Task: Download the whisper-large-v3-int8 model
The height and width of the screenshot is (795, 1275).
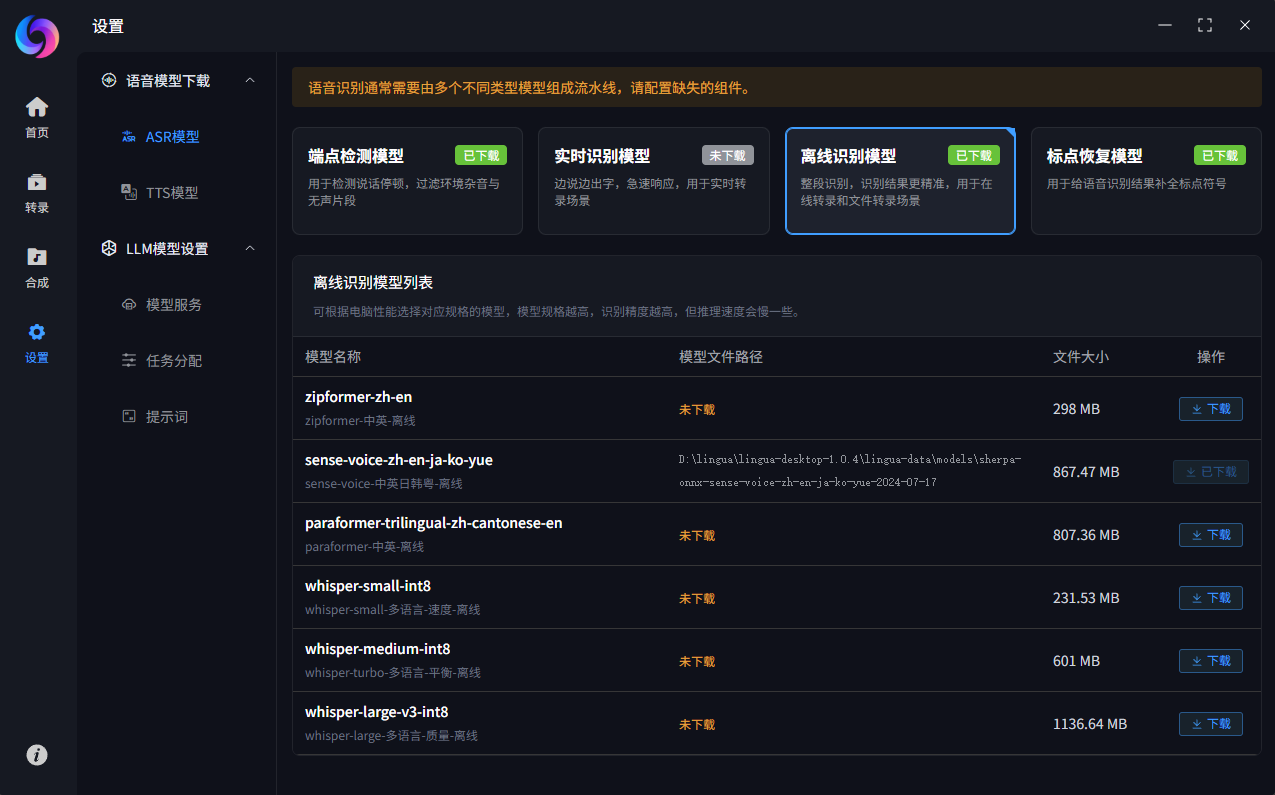Action: point(1211,724)
